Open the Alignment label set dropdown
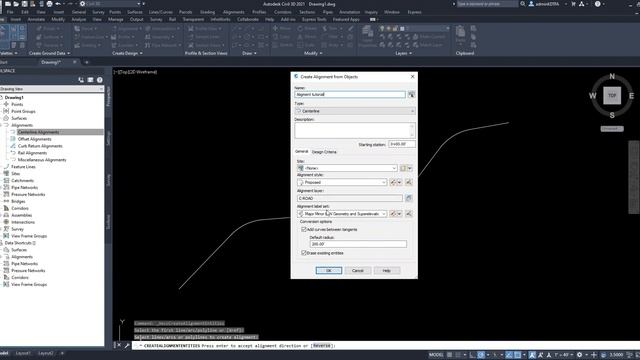The height and width of the screenshot is (360, 640). point(342,214)
